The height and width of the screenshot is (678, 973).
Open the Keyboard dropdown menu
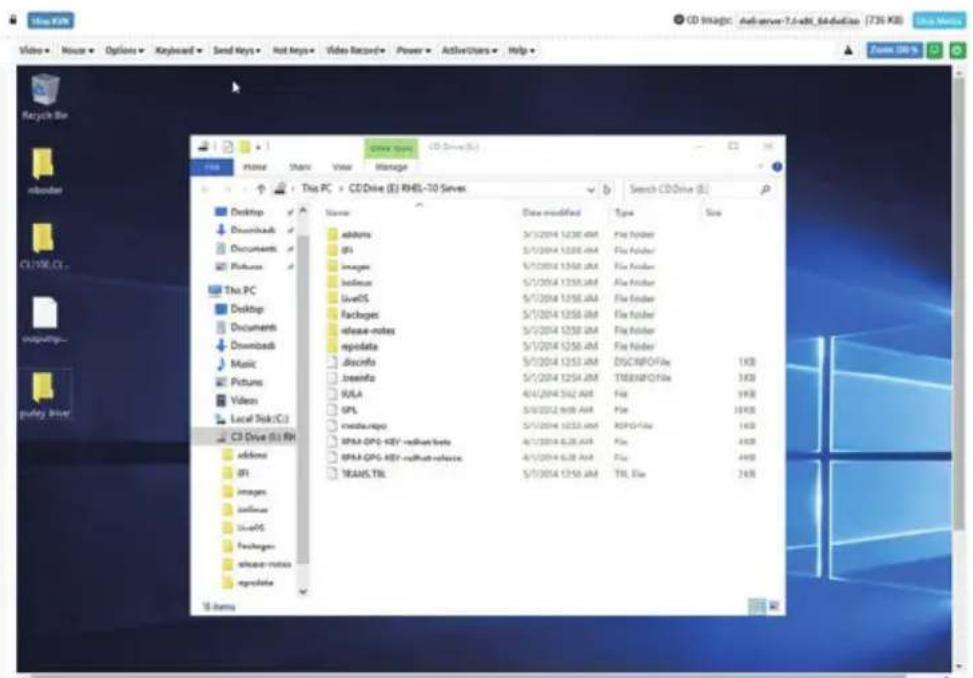[178, 50]
